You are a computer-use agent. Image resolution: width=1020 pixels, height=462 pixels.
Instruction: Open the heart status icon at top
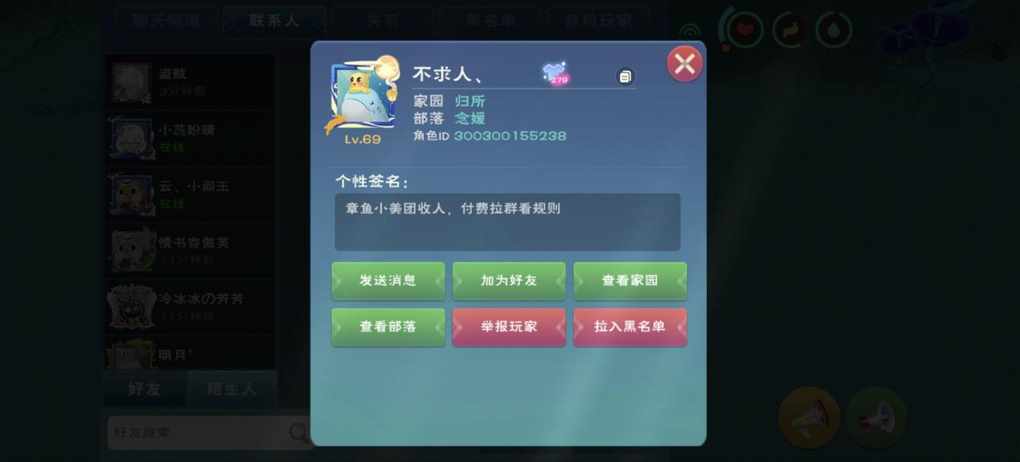coord(744,30)
